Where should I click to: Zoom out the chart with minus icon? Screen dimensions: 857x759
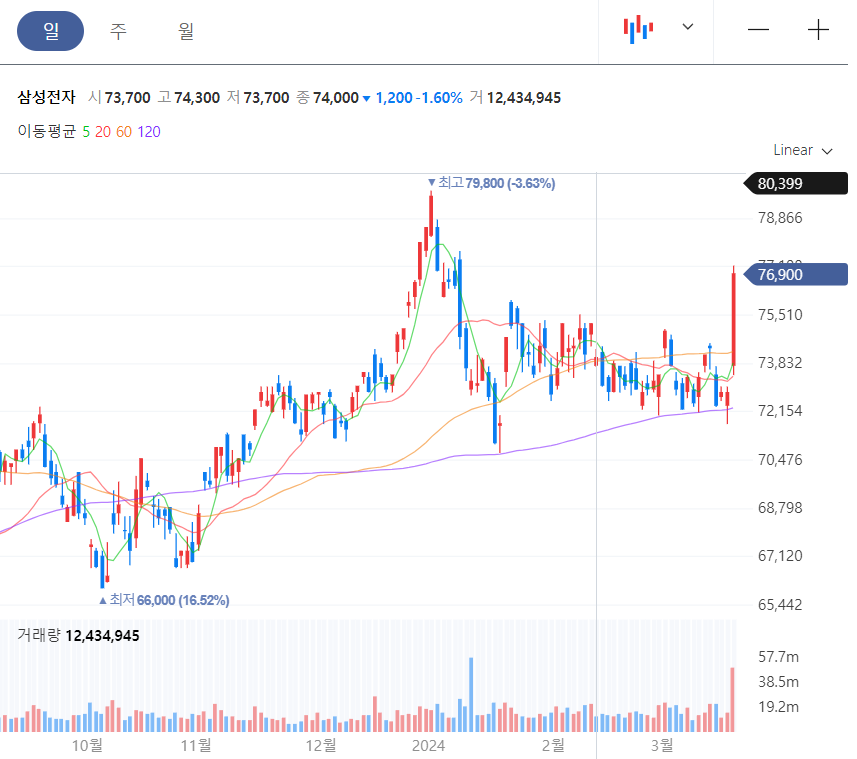click(758, 30)
